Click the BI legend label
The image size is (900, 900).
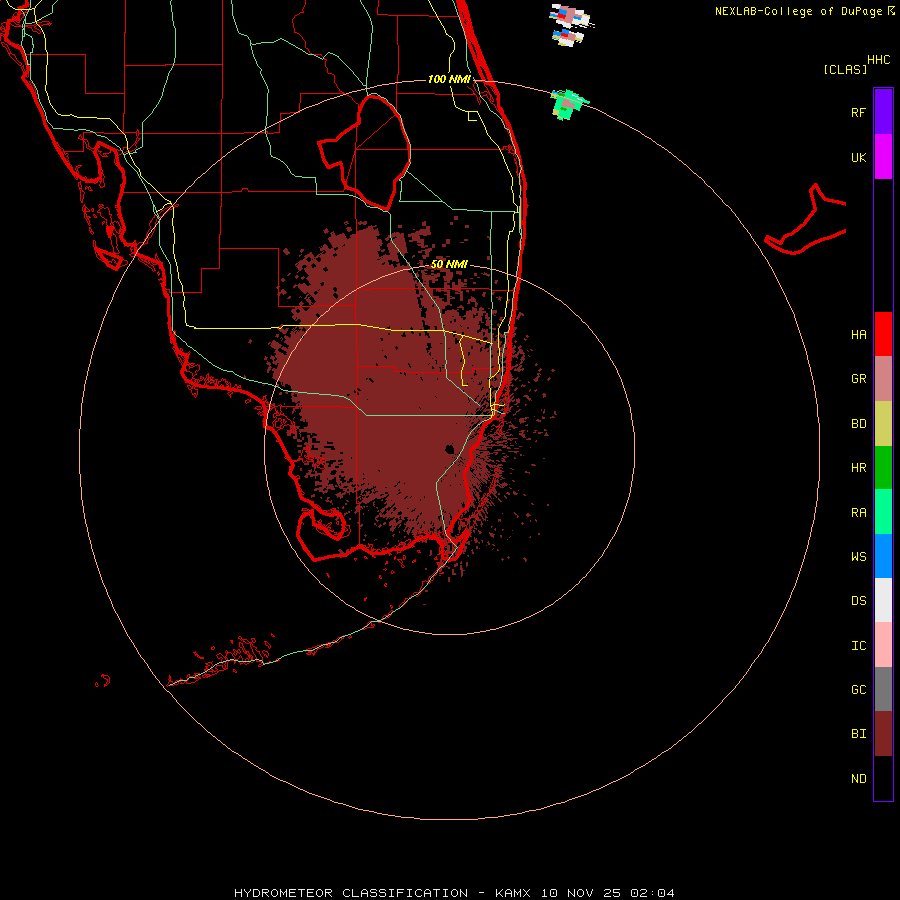[x=858, y=734]
